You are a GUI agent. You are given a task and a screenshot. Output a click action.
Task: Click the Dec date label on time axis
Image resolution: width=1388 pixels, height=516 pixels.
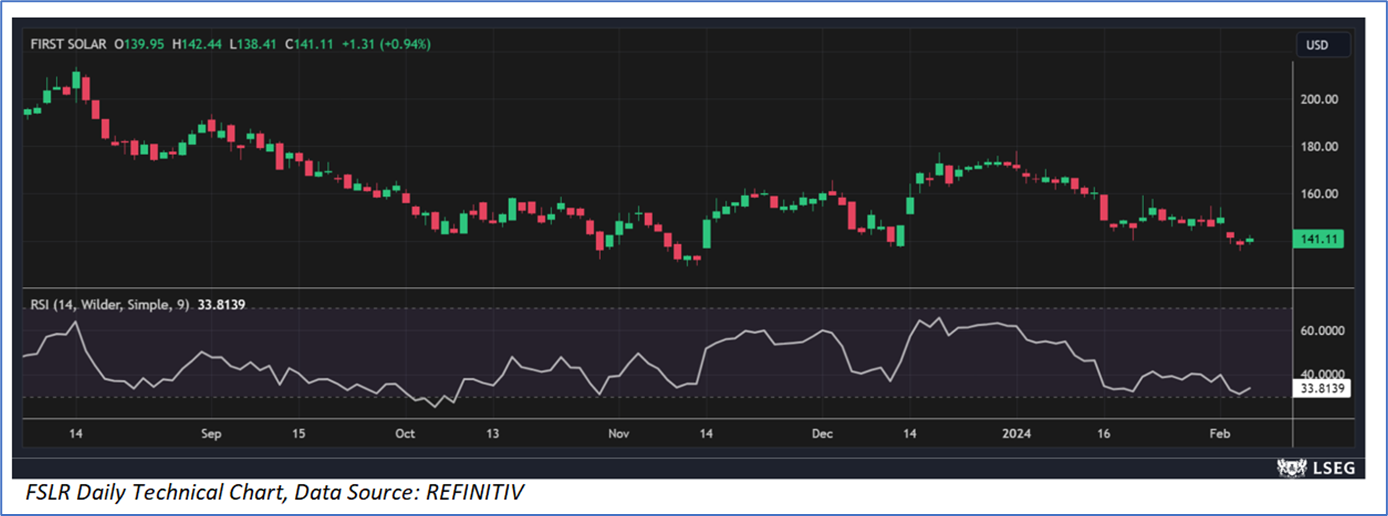[822, 434]
